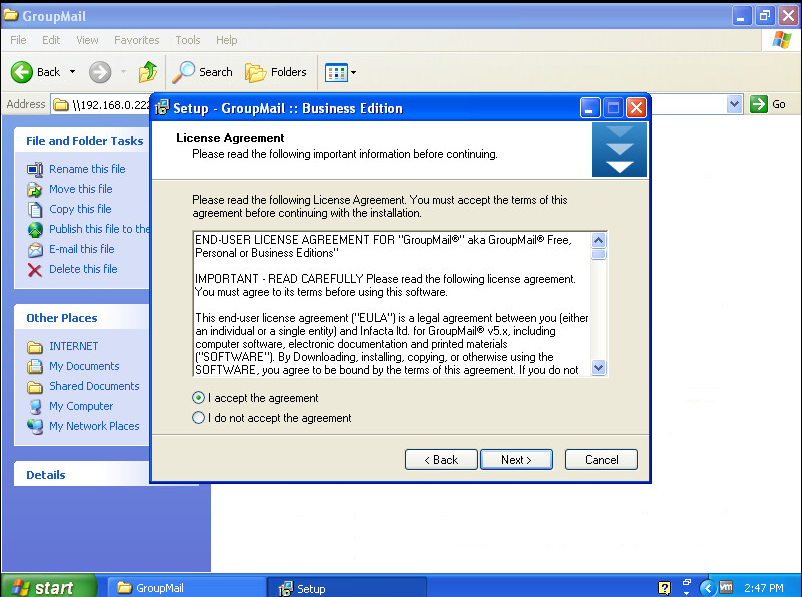Switch to GroupMail folder taskbar button

(187, 587)
